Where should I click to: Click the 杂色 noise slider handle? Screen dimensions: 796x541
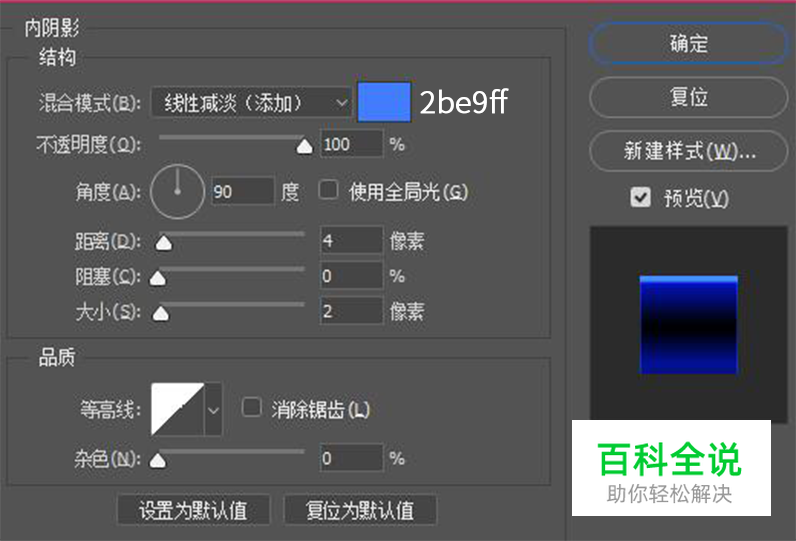(x=157, y=461)
